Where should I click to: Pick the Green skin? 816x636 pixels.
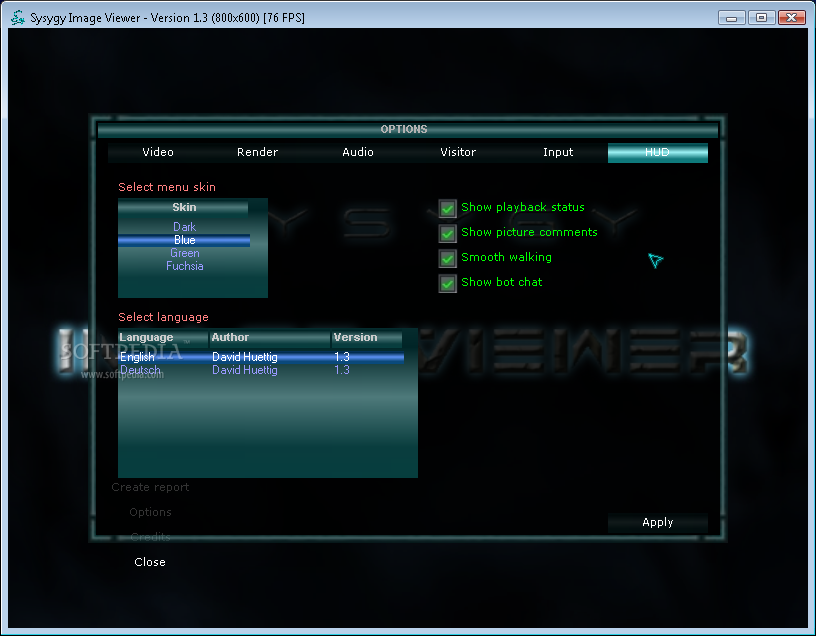pyautogui.click(x=184, y=253)
